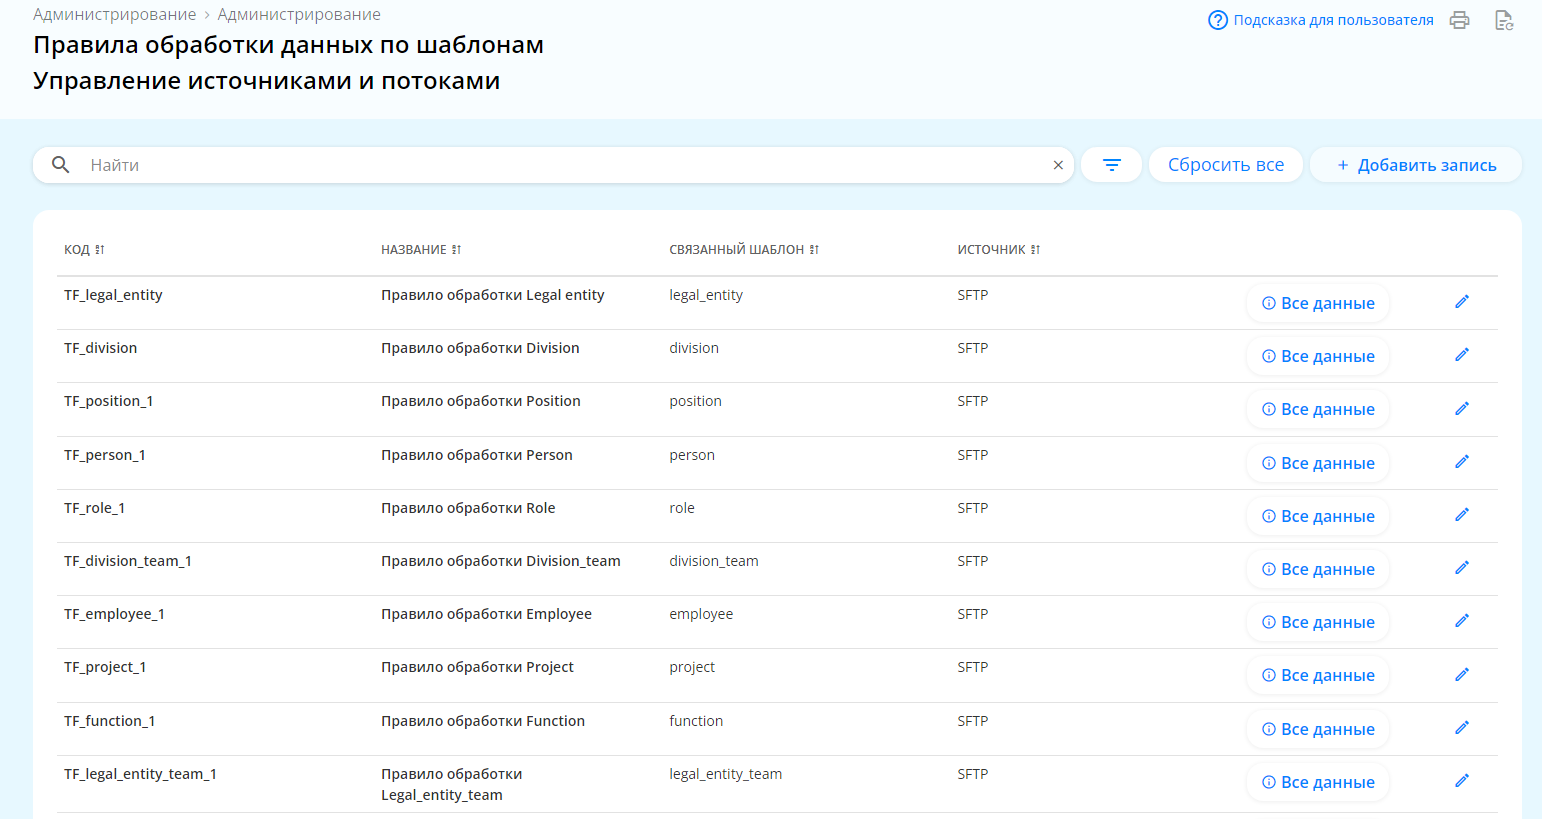Click the Сбросить все button
The image size is (1542, 819).
pyautogui.click(x=1225, y=165)
